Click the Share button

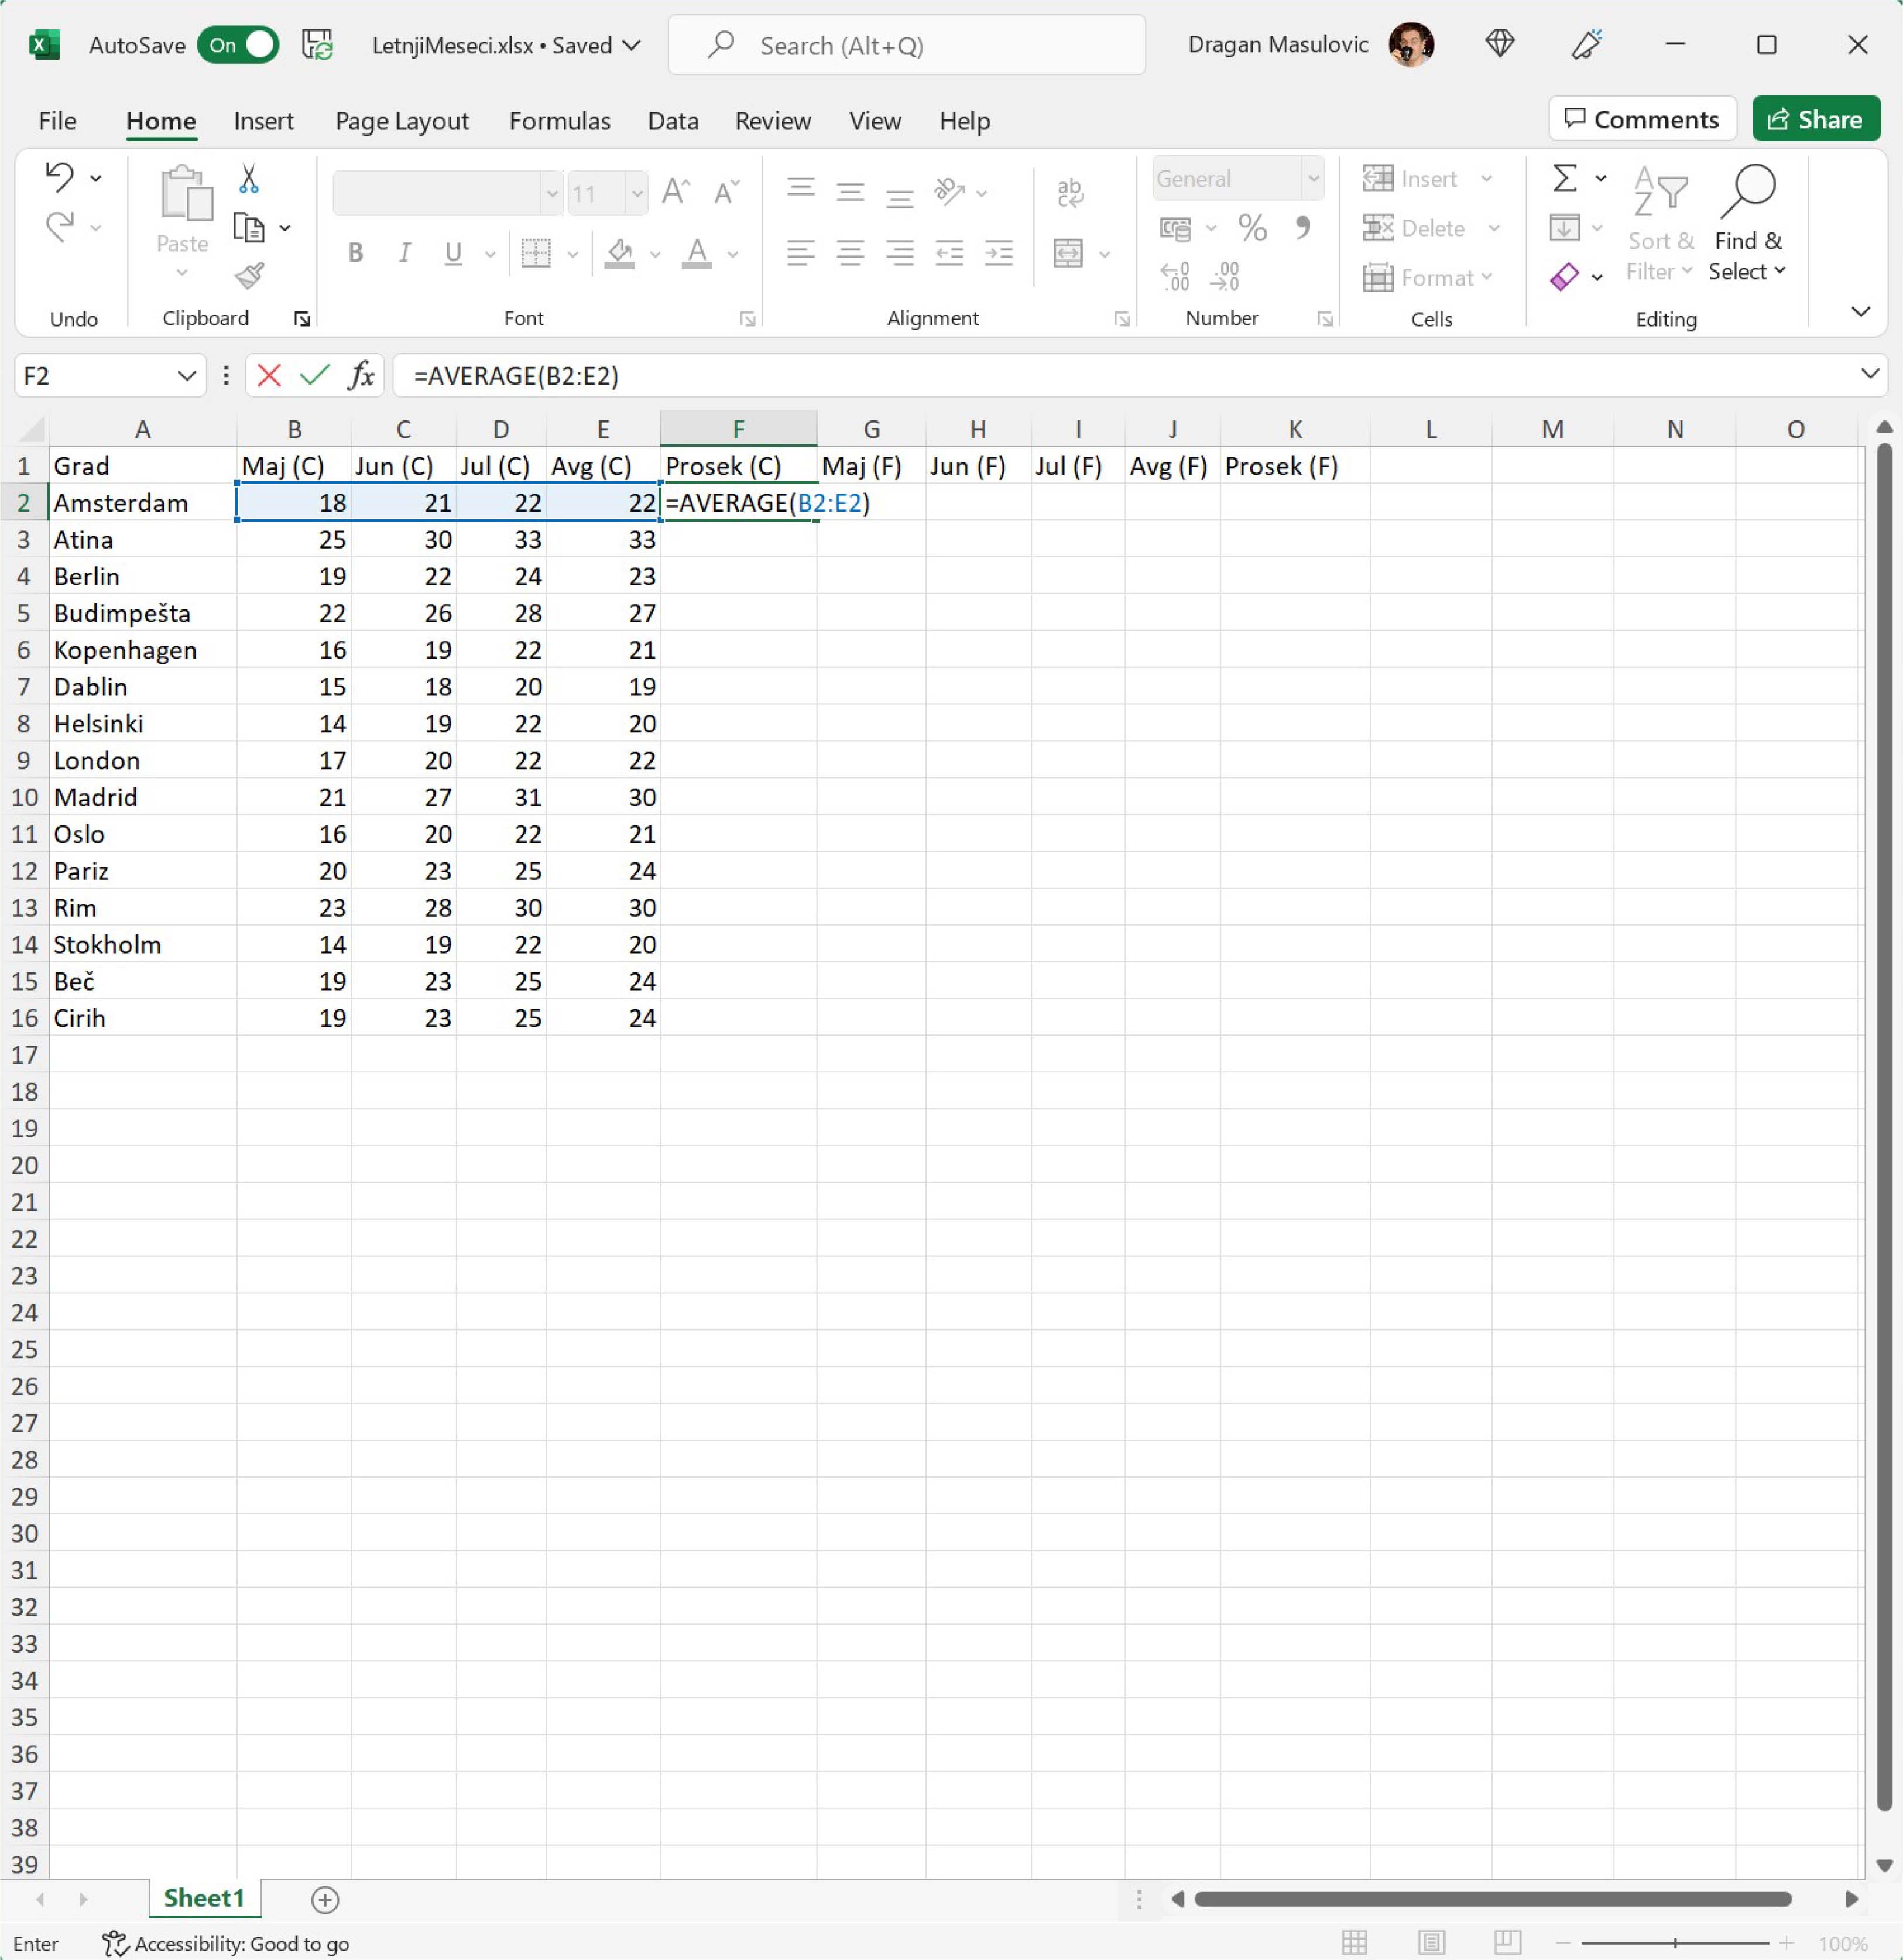coord(1815,120)
